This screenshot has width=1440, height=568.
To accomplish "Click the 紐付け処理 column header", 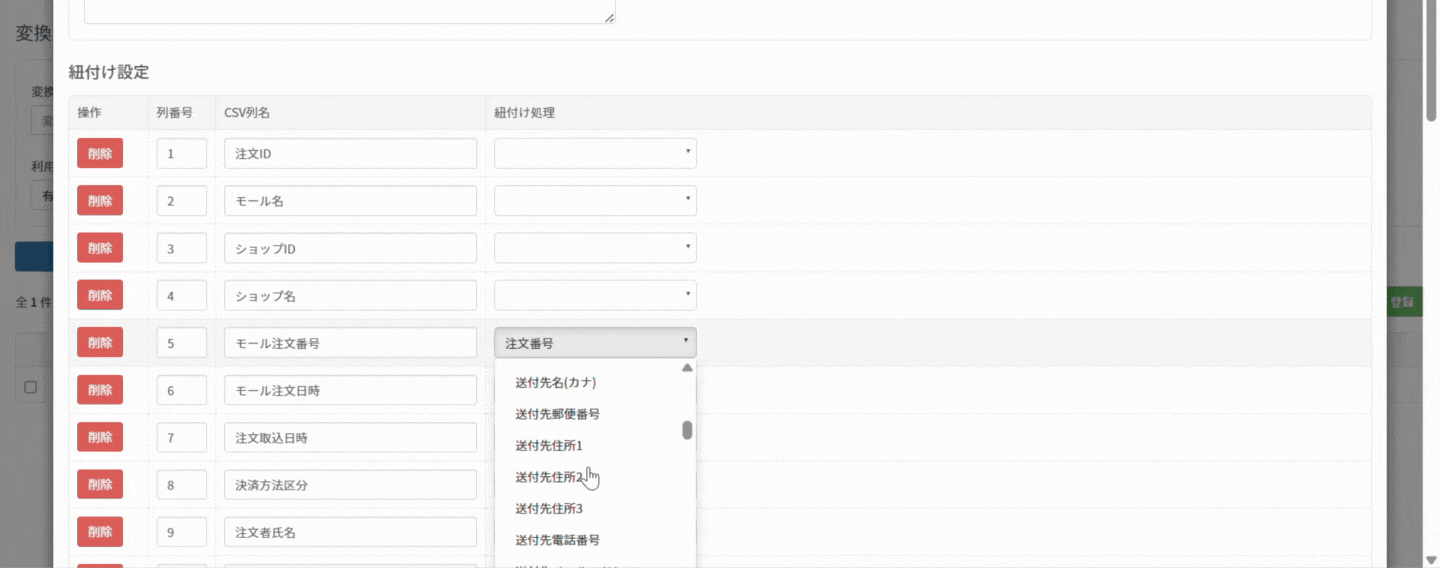I will click(524, 113).
